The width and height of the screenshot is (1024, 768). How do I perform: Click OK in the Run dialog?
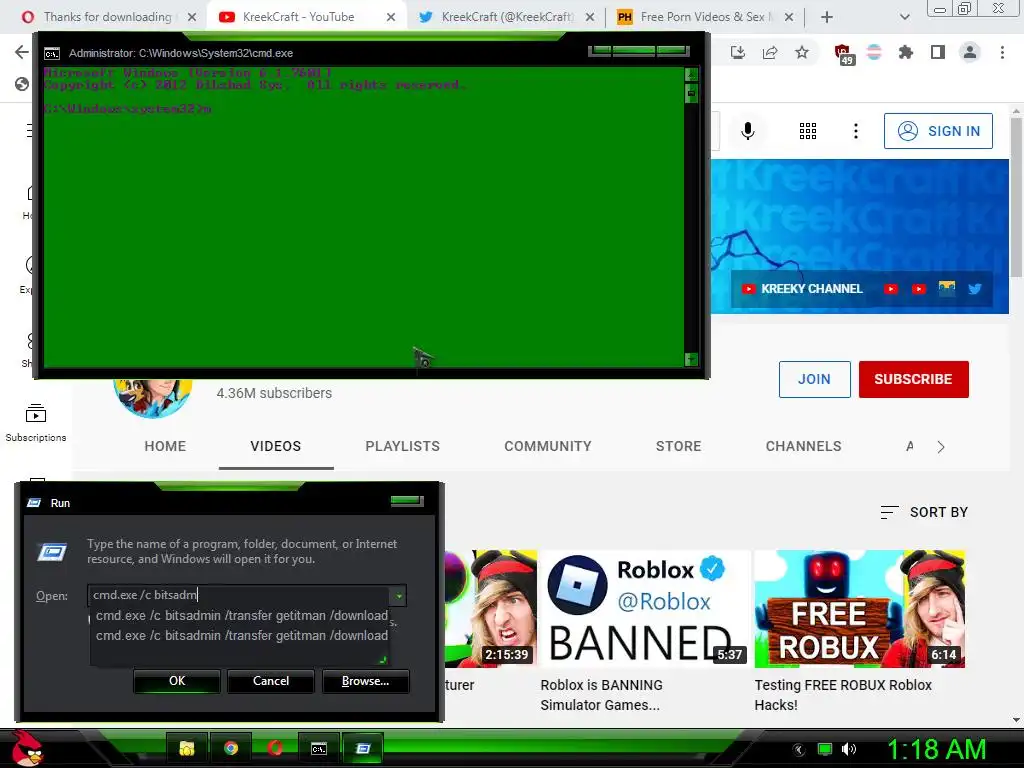coord(177,680)
